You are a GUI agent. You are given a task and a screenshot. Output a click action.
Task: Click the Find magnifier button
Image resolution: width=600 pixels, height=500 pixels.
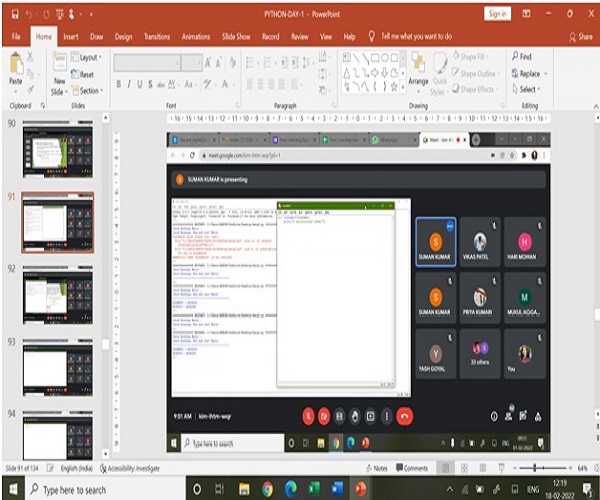[x=522, y=57]
